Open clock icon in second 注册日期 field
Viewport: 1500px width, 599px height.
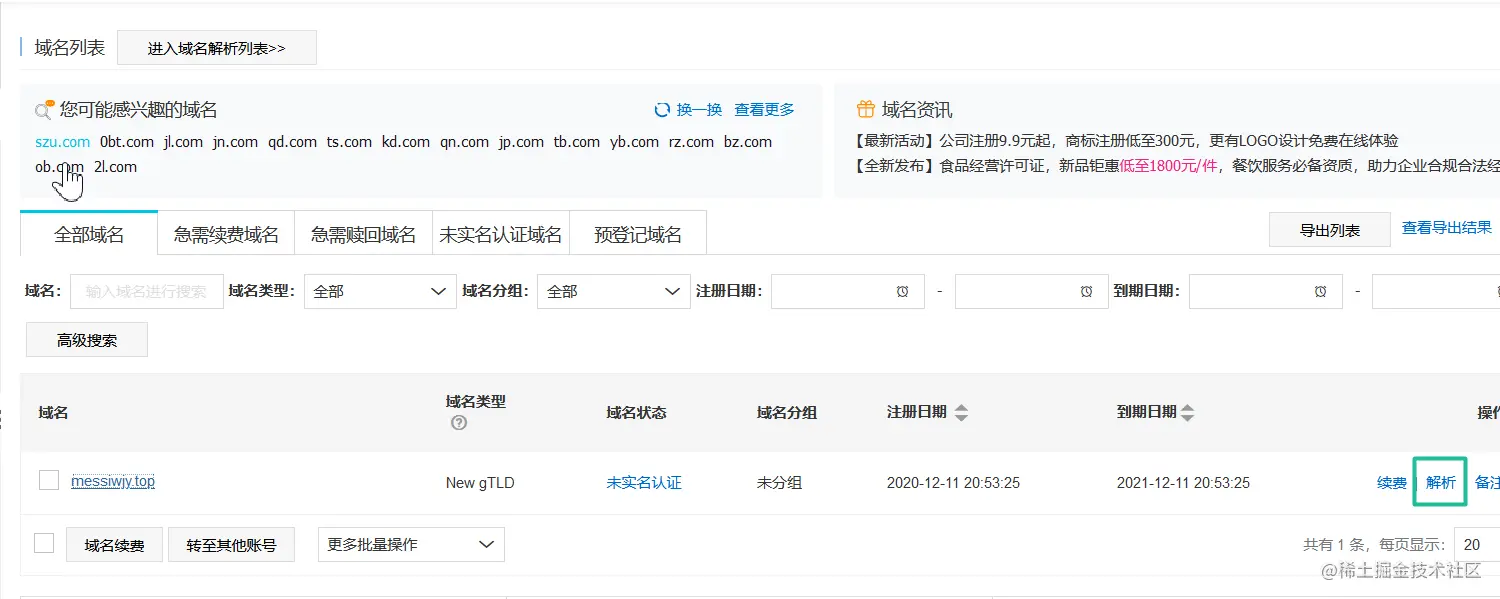click(1087, 291)
